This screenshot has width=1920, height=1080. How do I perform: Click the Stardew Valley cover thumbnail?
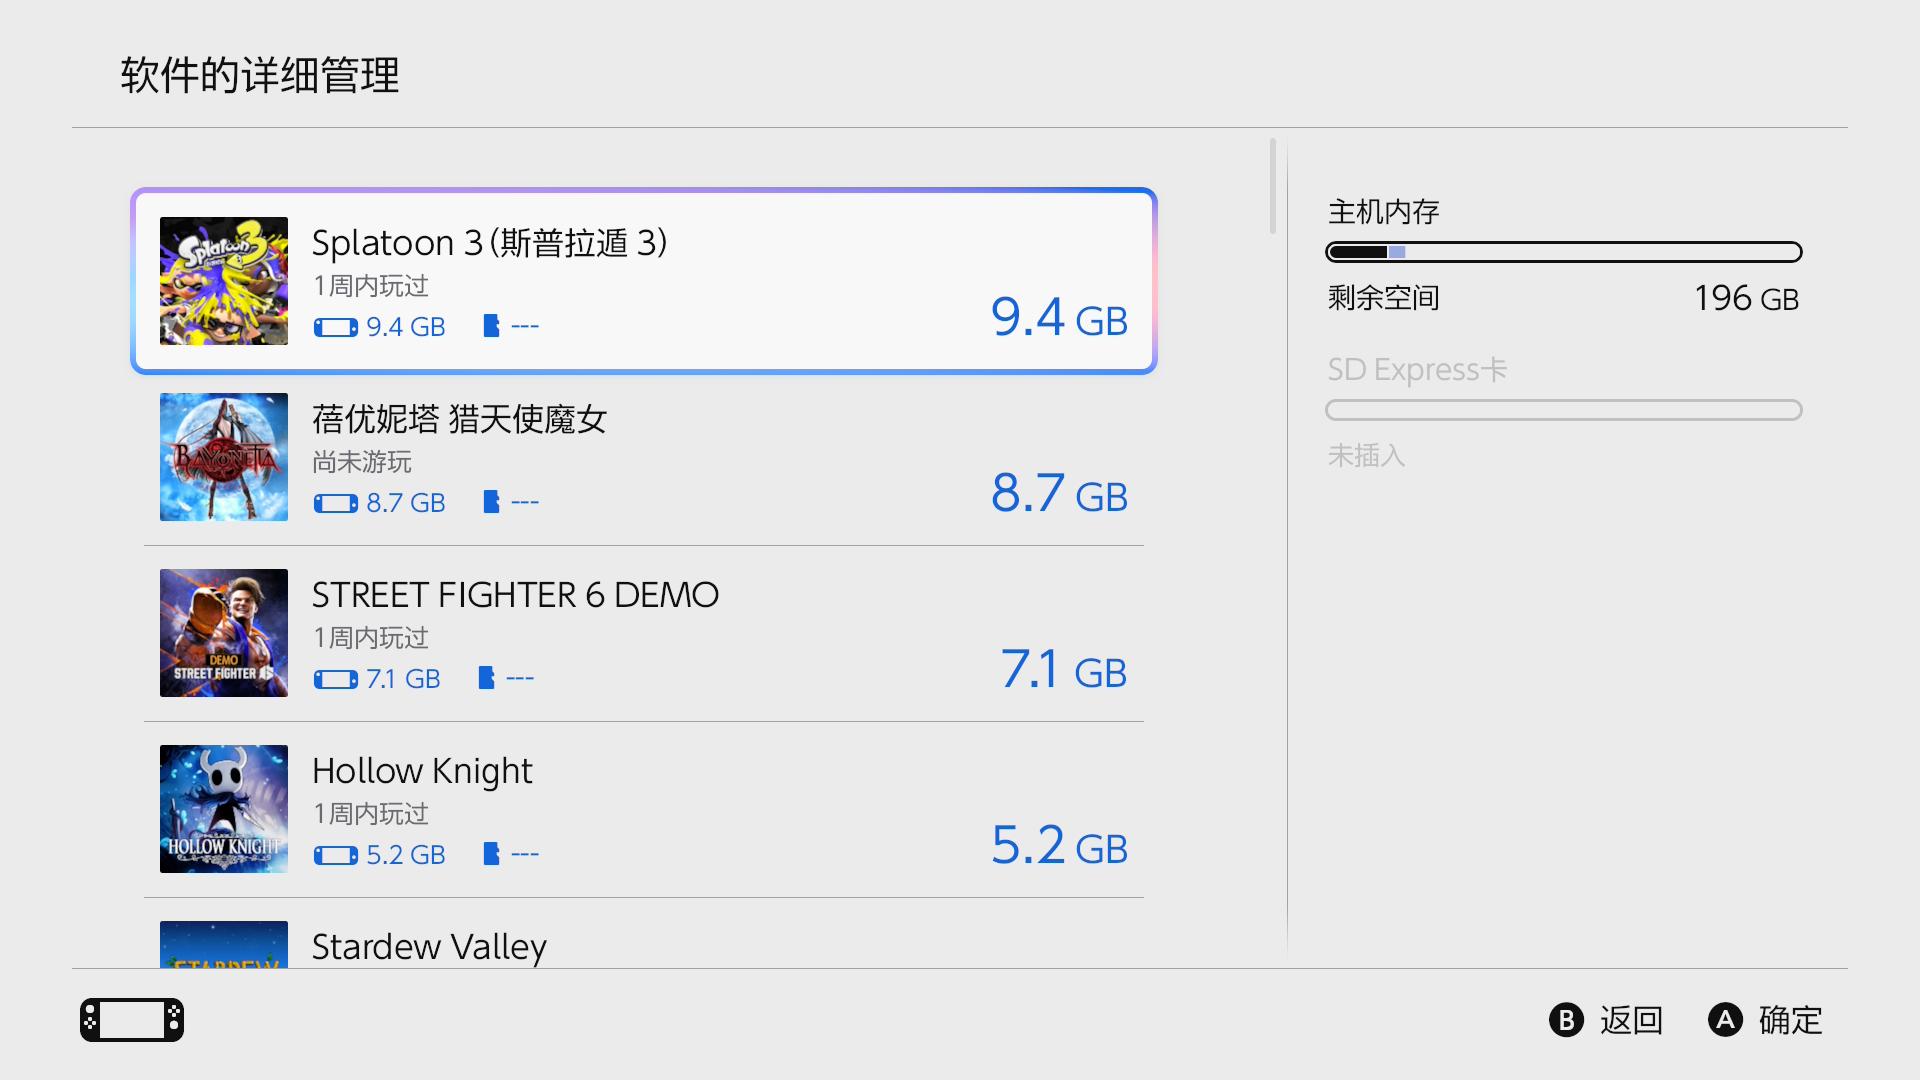224,944
